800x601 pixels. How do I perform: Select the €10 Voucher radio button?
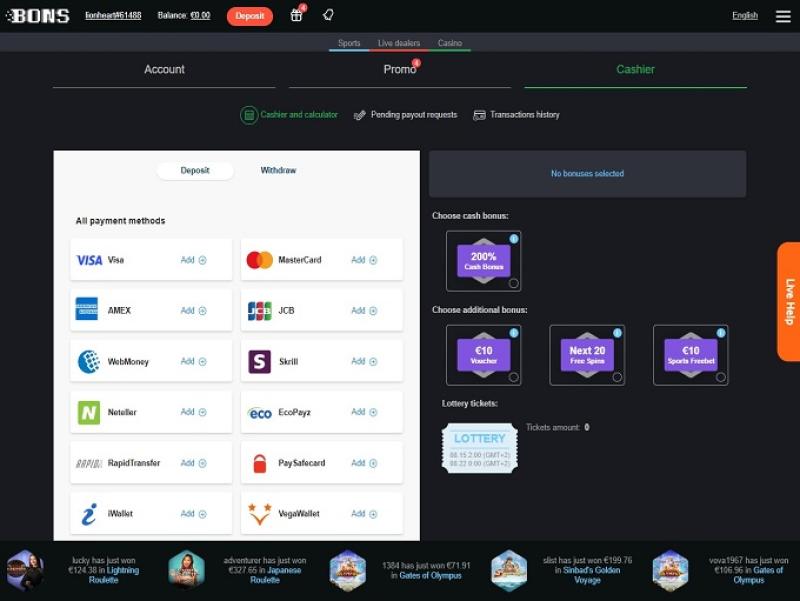click(514, 377)
